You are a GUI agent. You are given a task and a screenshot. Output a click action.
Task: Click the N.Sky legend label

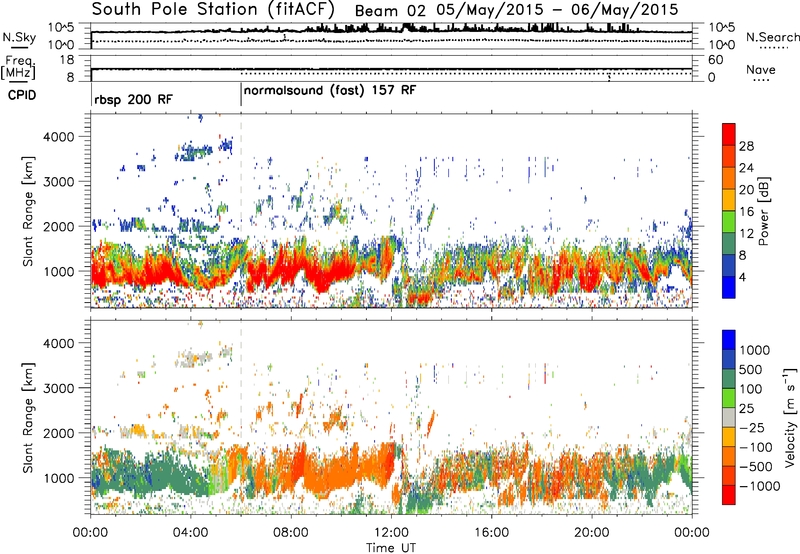(x=19, y=38)
